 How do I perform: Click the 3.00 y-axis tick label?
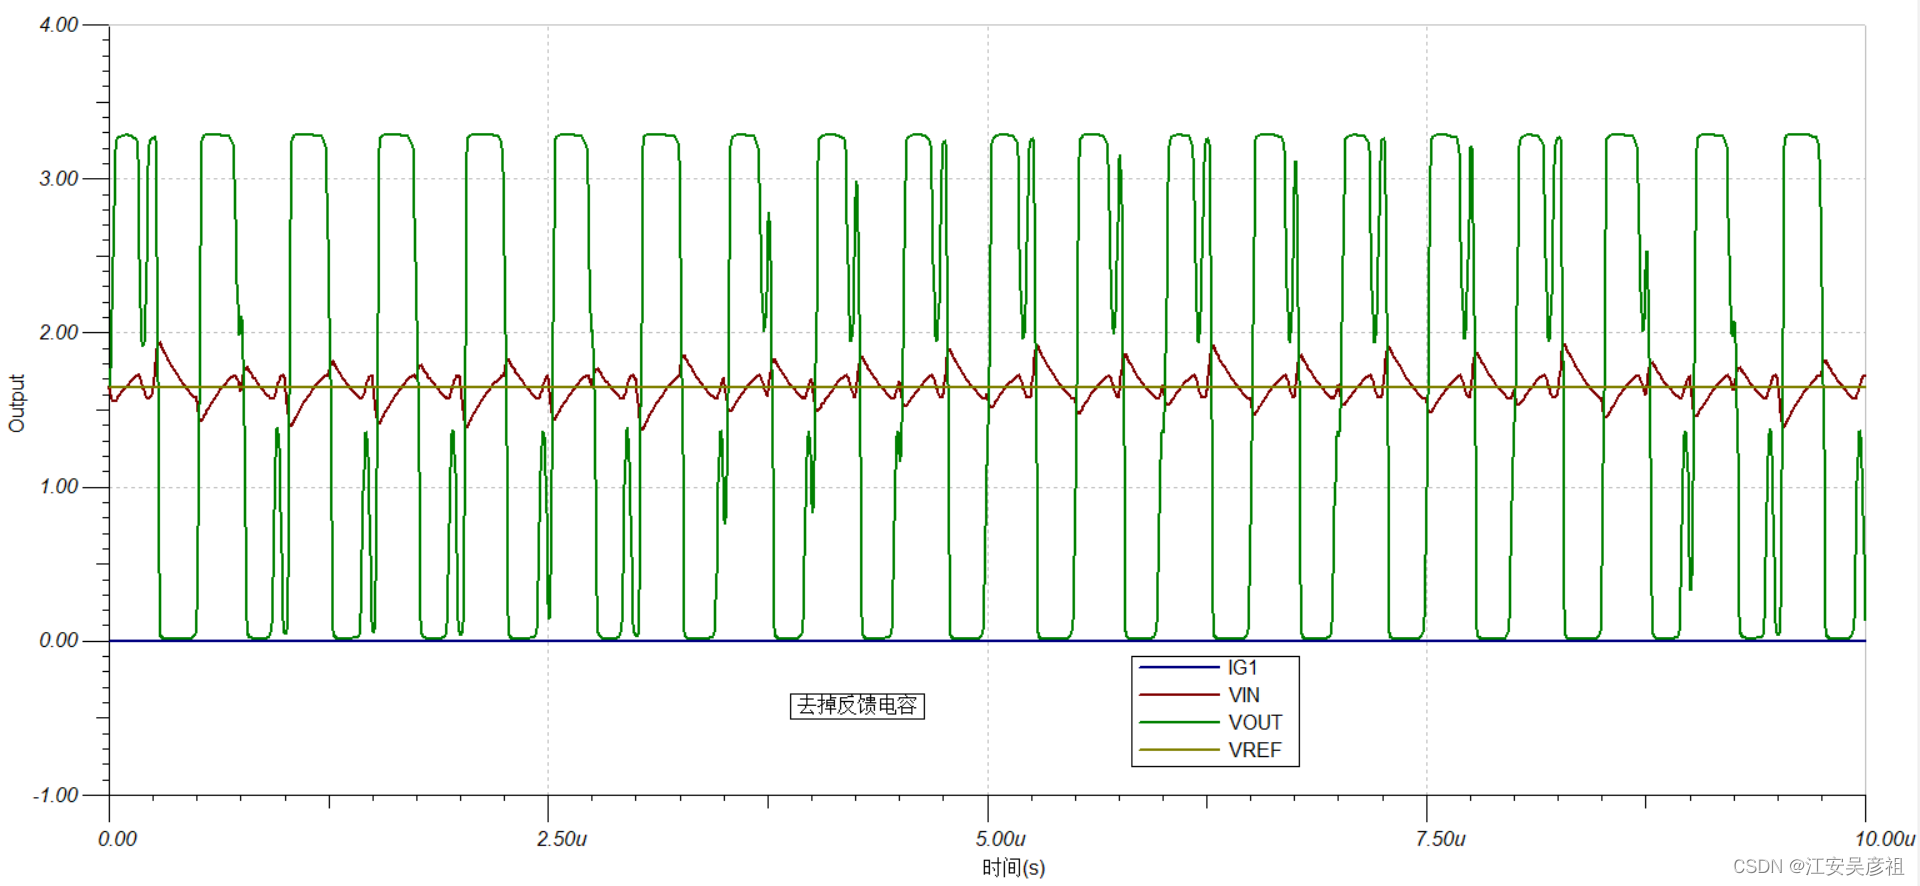click(59, 179)
